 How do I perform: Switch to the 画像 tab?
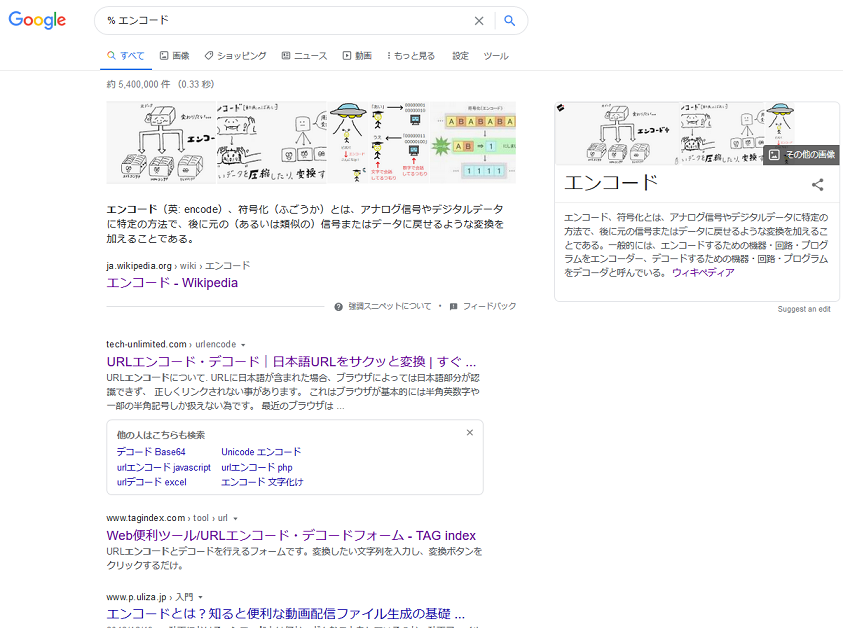pos(175,55)
